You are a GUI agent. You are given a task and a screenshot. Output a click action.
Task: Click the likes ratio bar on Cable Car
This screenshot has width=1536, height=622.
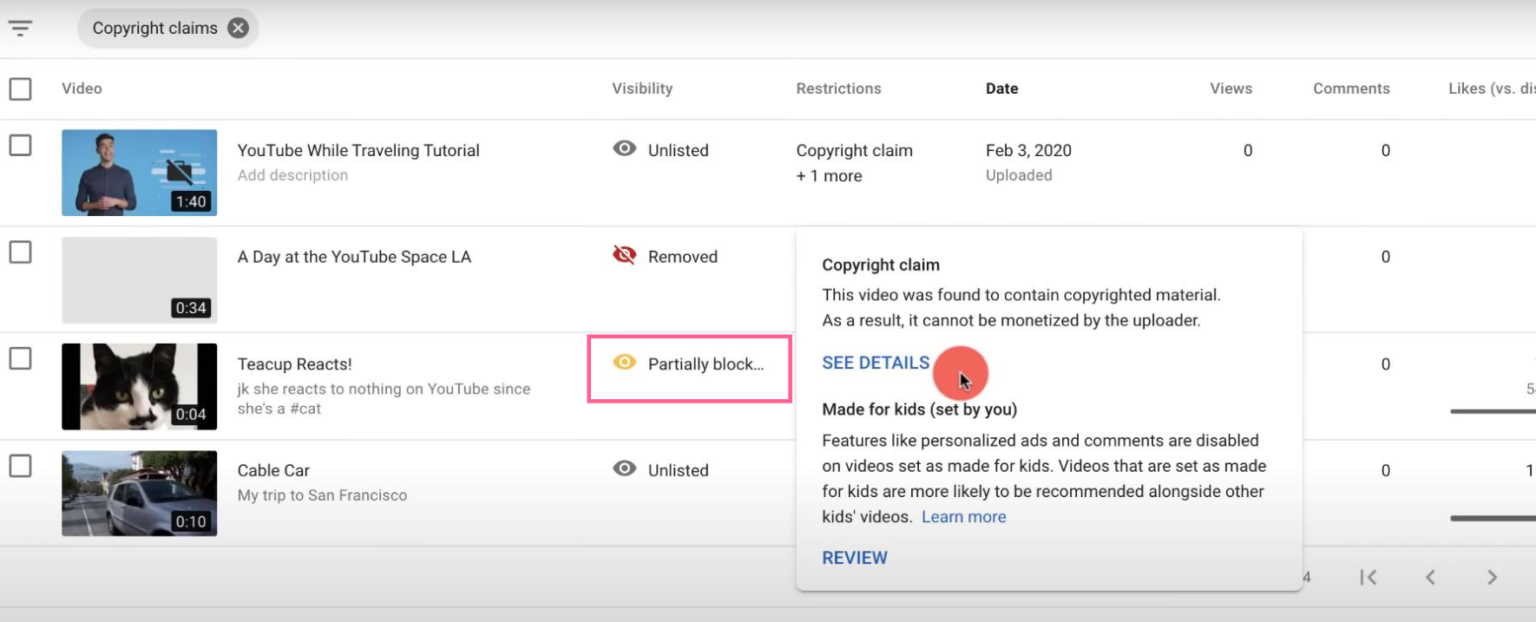(1490, 520)
